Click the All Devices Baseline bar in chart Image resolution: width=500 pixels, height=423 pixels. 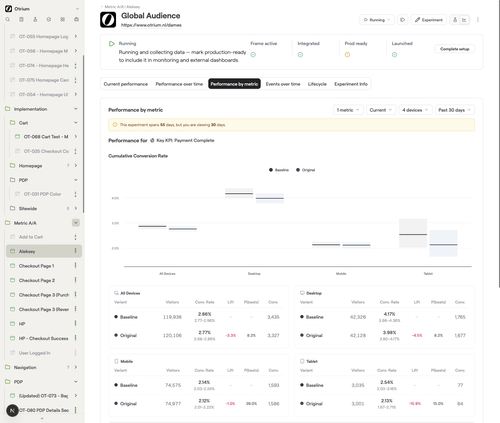pyautogui.click(x=152, y=226)
